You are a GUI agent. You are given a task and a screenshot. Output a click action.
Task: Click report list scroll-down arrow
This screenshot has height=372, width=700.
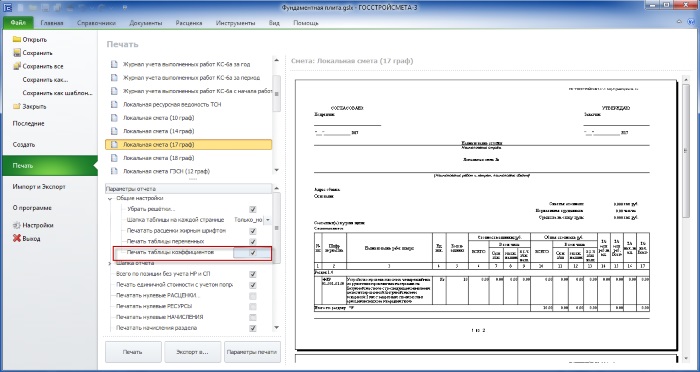point(276,170)
